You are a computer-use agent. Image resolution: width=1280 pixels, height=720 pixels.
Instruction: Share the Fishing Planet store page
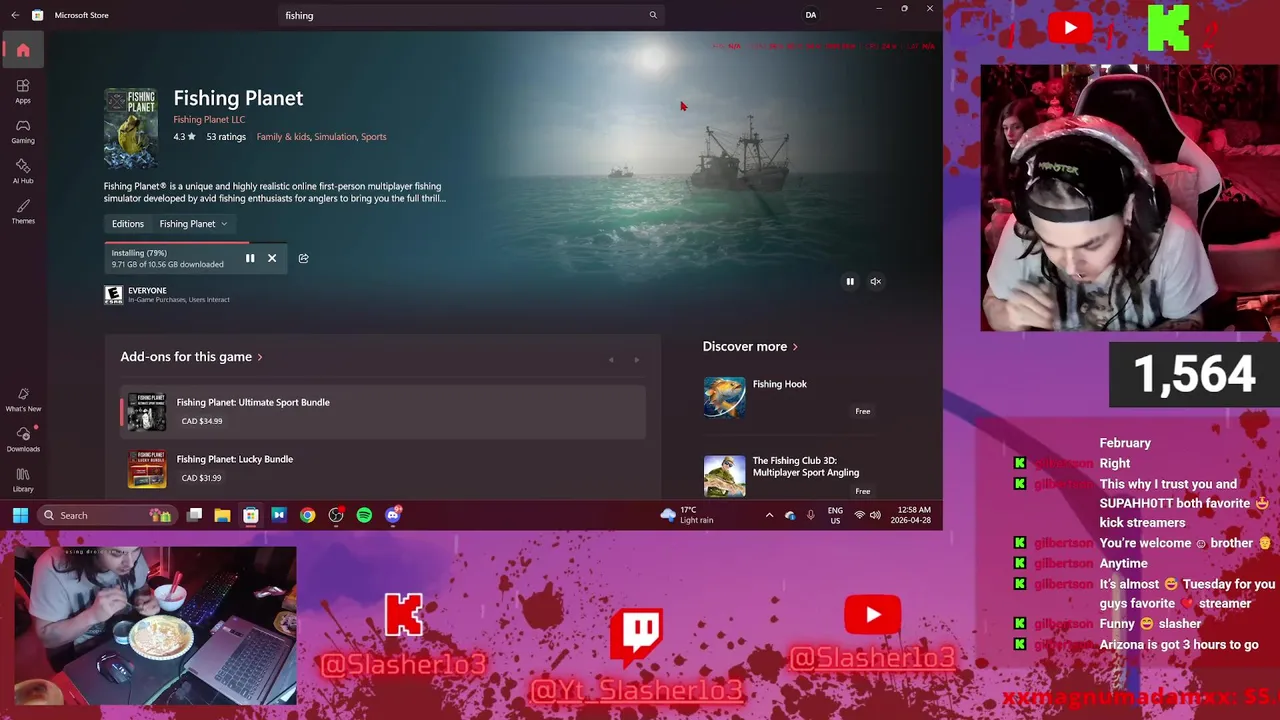(x=303, y=258)
